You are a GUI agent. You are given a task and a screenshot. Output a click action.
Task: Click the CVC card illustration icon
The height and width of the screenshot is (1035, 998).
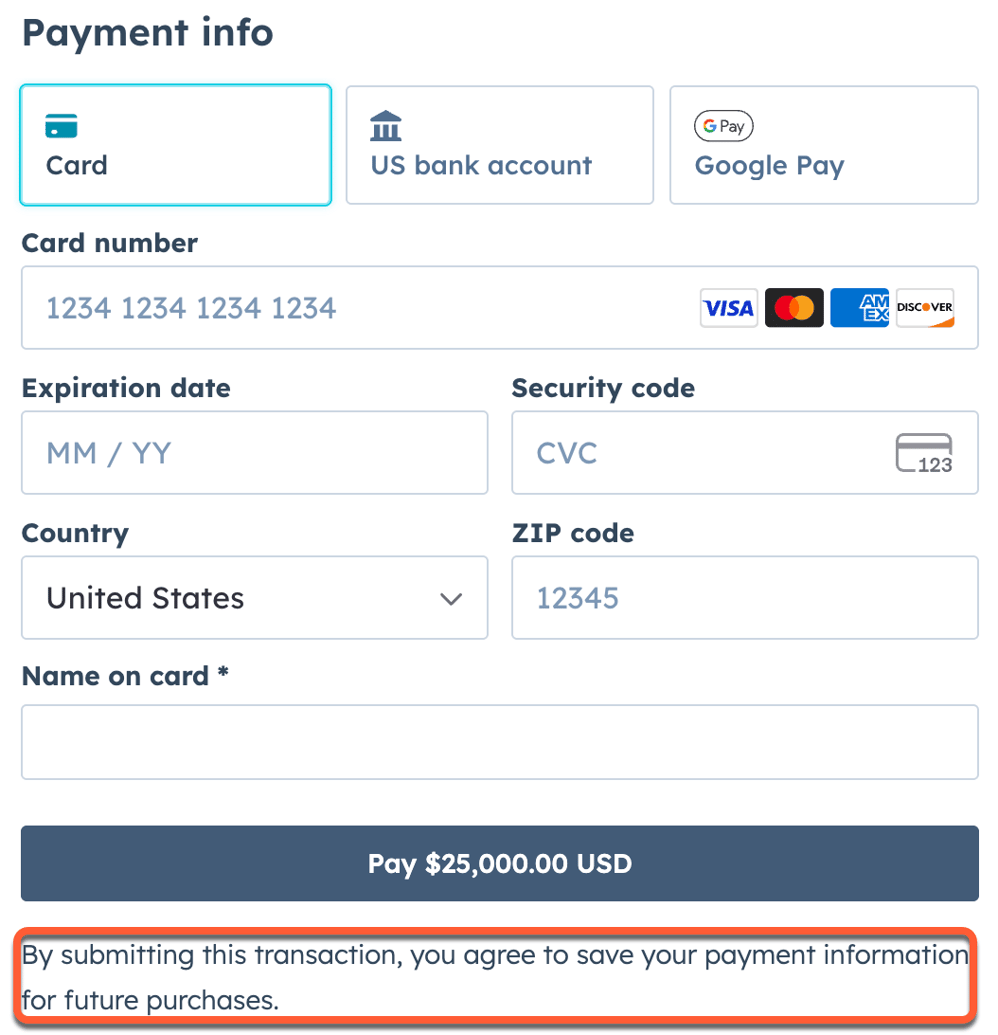[925, 453]
